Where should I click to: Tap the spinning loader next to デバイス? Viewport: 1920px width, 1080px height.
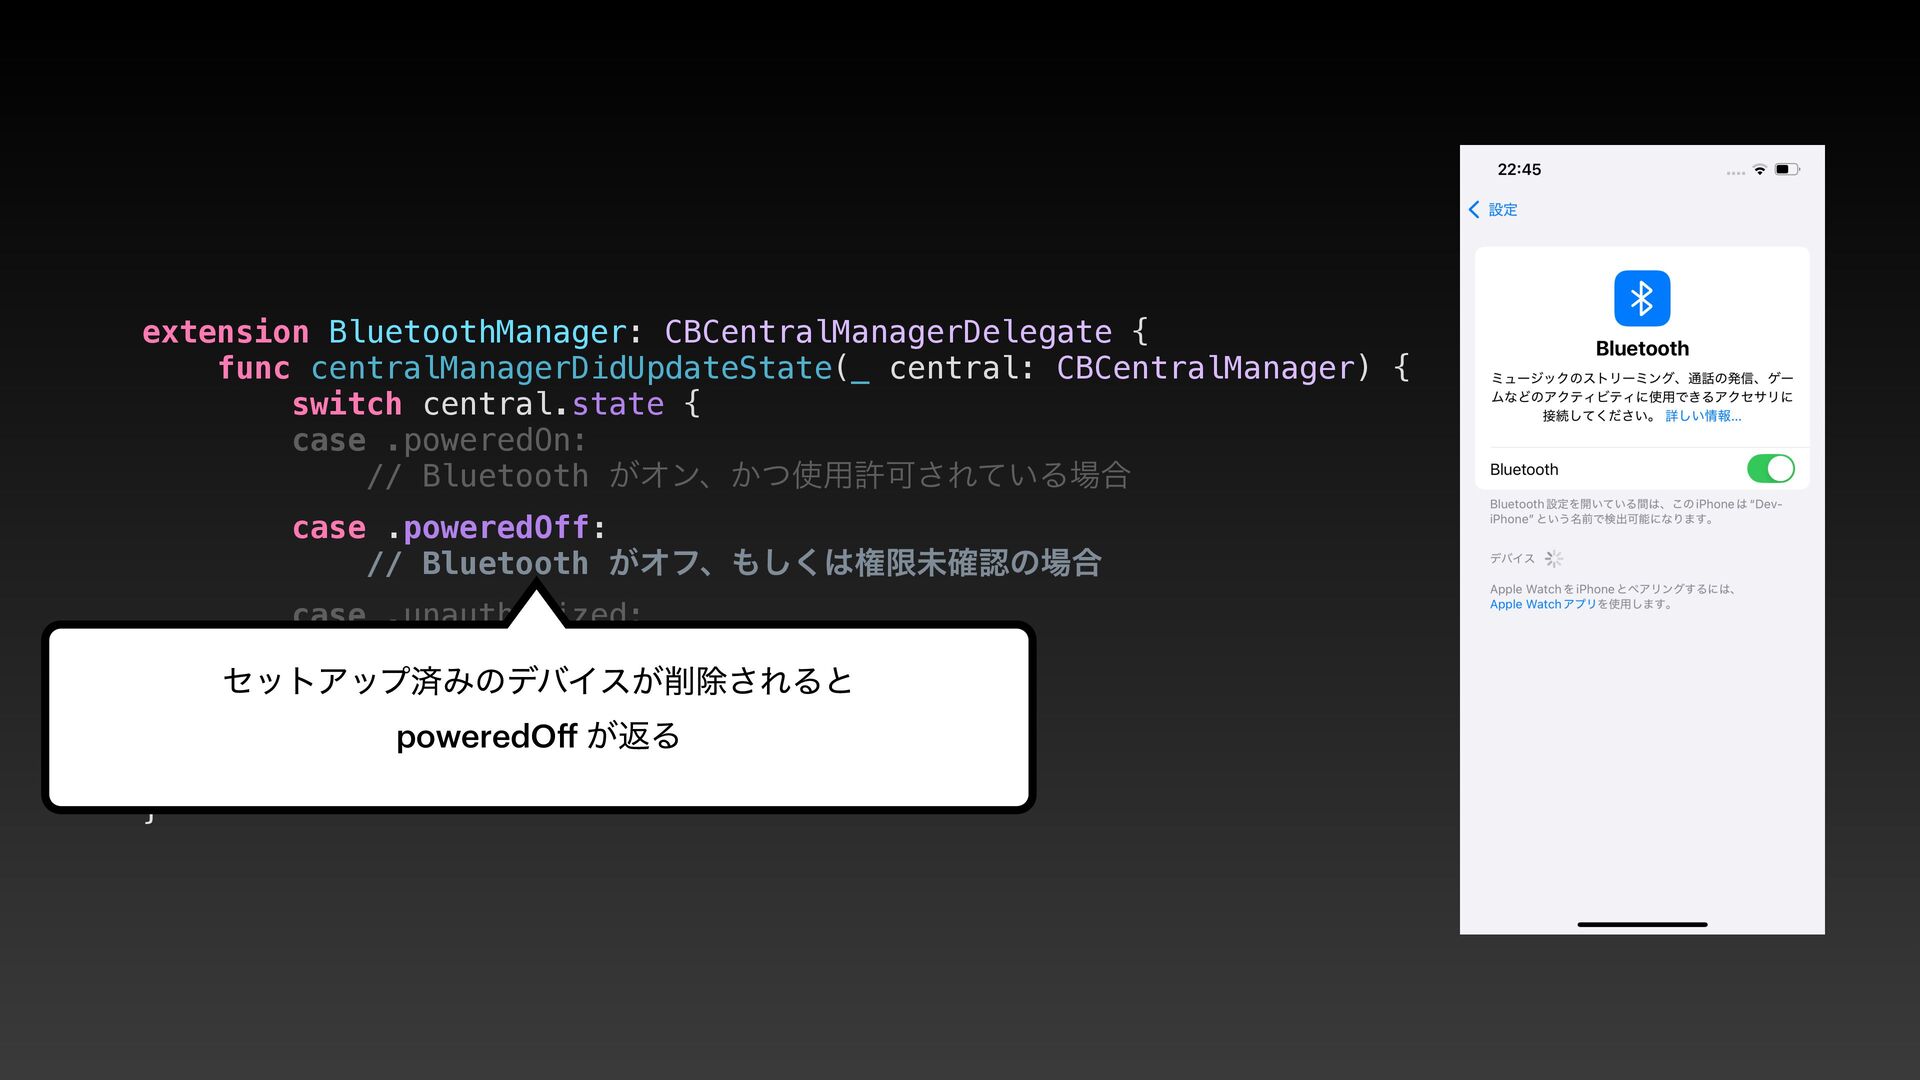[1553, 559]
